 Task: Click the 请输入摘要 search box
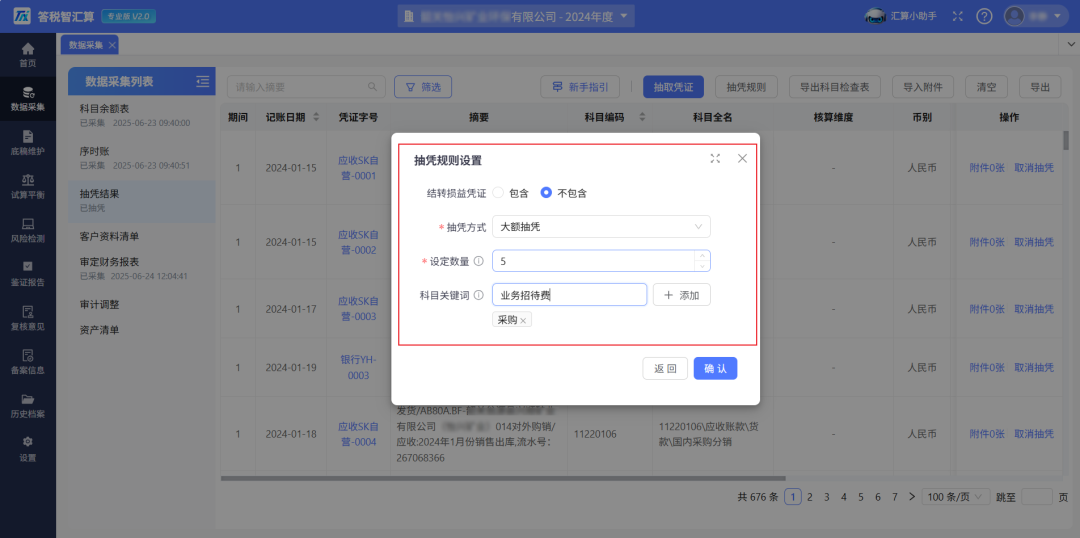[x=307, y=87]
